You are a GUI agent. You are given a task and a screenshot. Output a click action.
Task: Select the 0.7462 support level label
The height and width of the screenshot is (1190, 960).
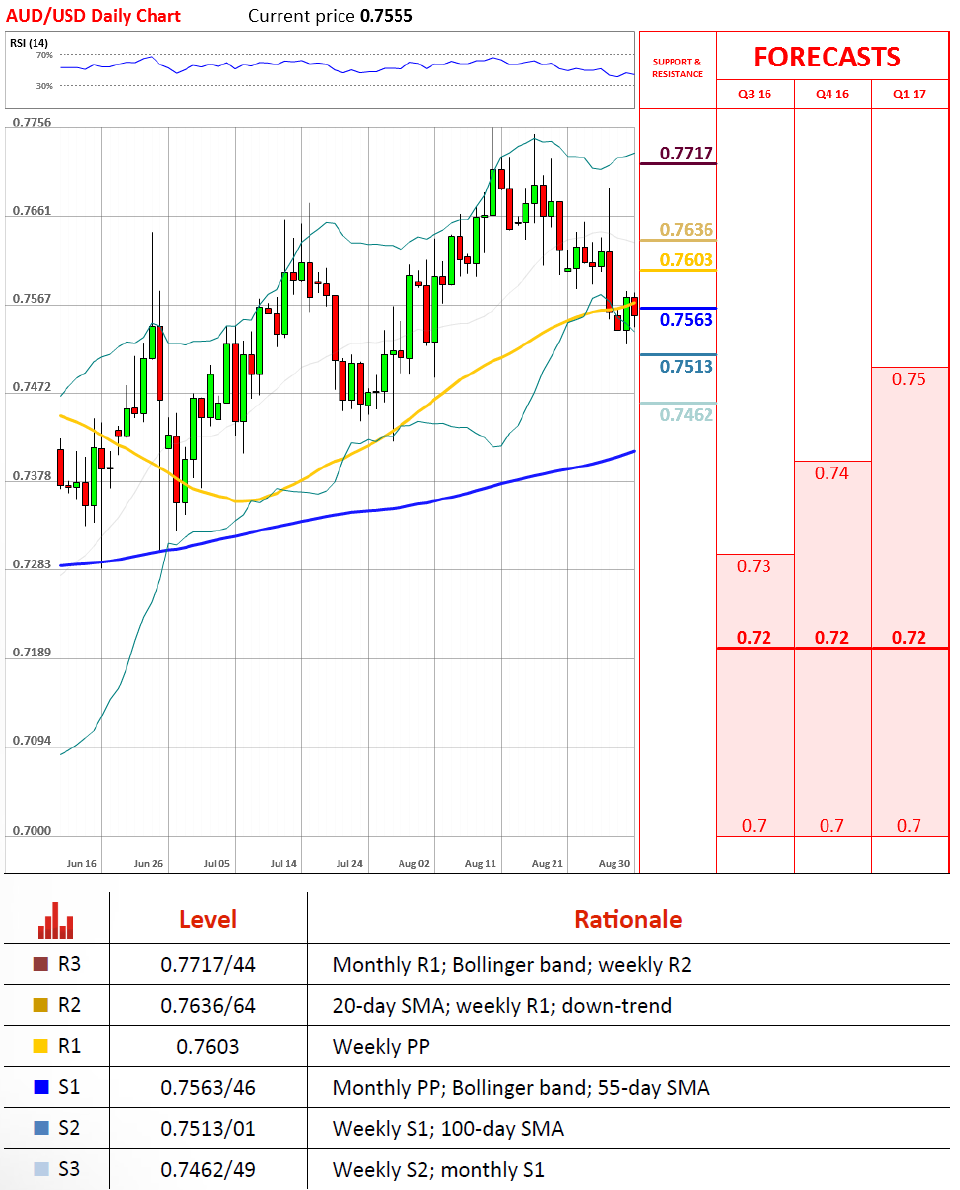685,414
